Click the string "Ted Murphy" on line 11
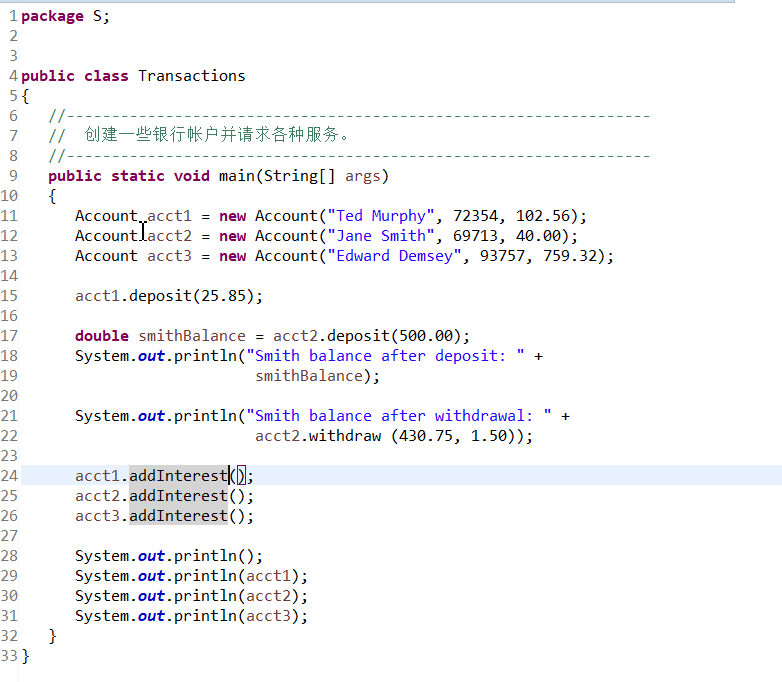Image resolution: width=782 pixels, height=682 pixels. point(381,216)
